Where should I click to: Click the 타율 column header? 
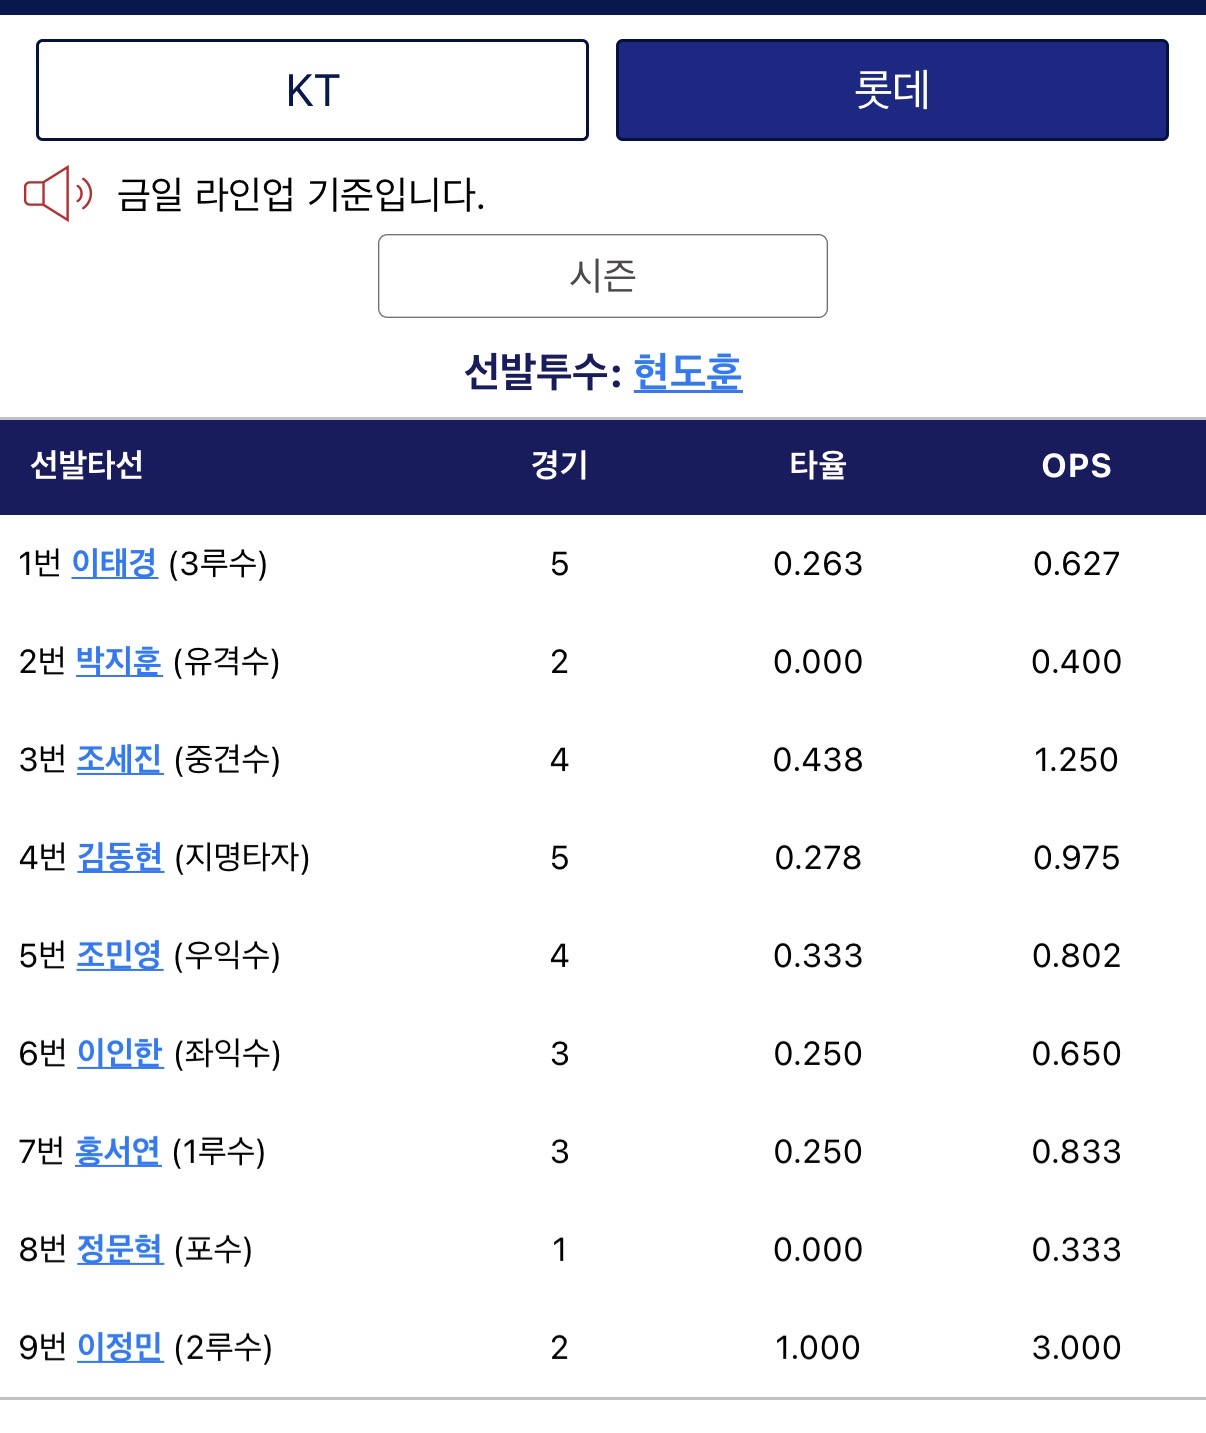click(x=818, y=465)
